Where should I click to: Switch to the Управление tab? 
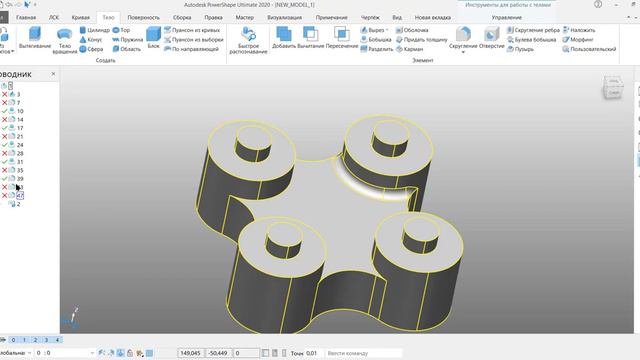tap(507, 18)
